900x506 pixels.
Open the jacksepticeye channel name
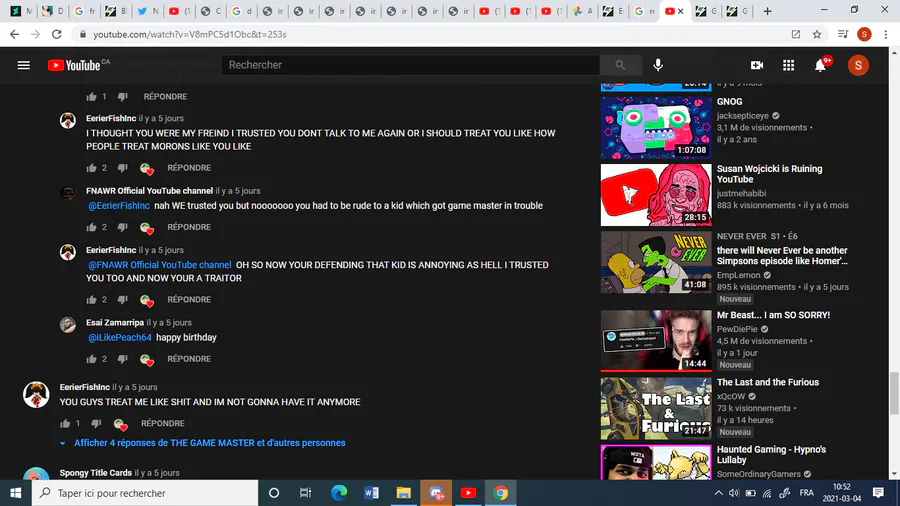pos(742,116)
